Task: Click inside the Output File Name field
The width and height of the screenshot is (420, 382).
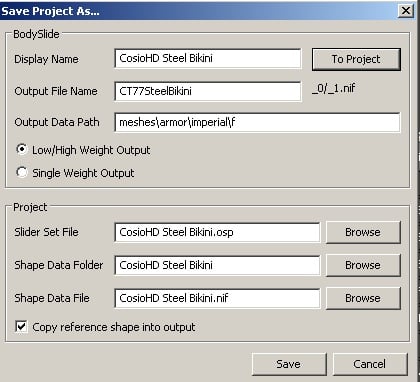Action: pos(208,91)
